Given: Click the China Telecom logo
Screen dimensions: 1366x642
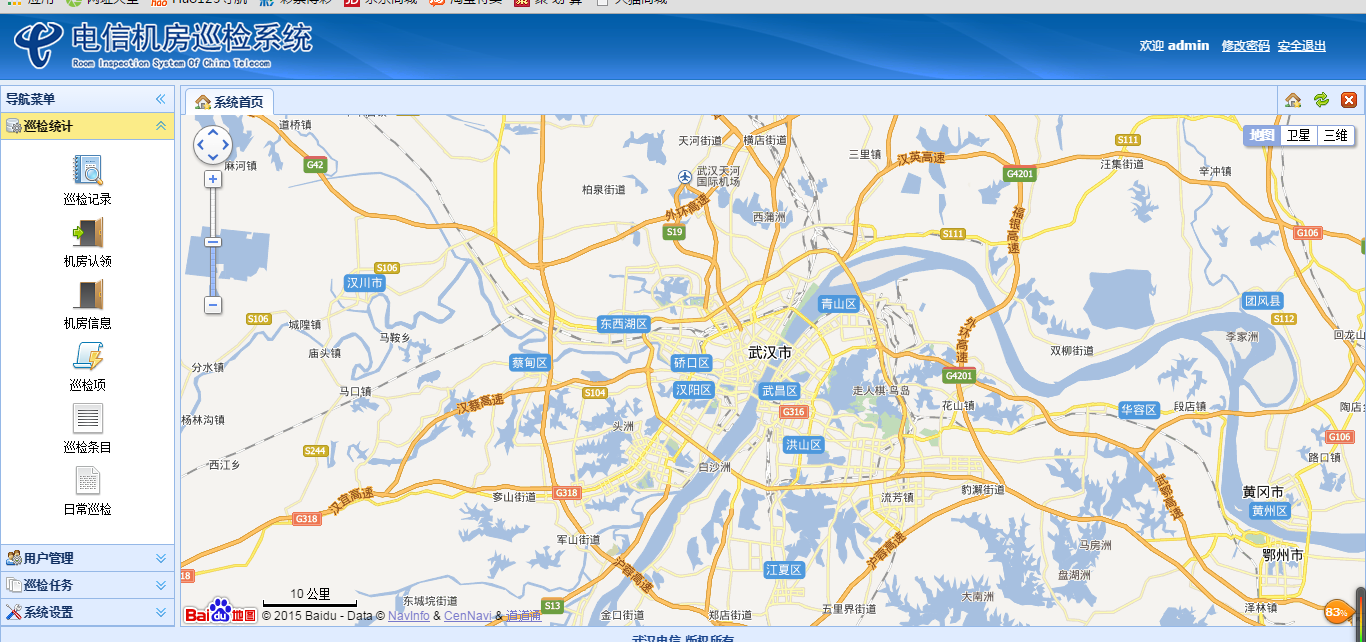Looking at the screenshot, I should point(39,44).
